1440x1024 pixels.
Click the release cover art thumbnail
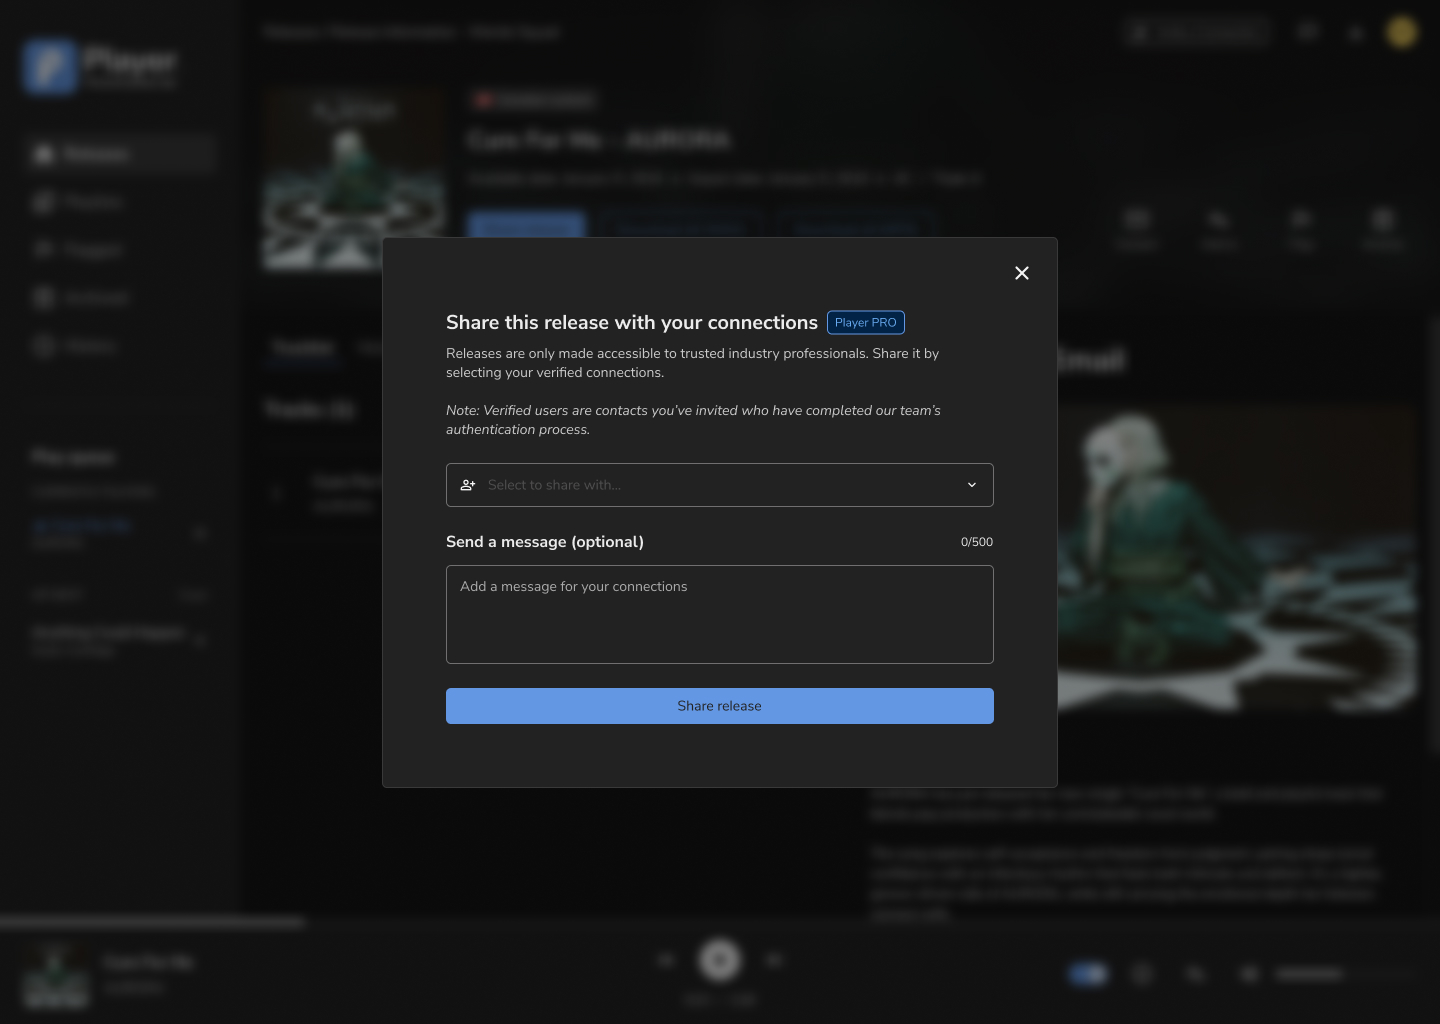click(354, 179)
